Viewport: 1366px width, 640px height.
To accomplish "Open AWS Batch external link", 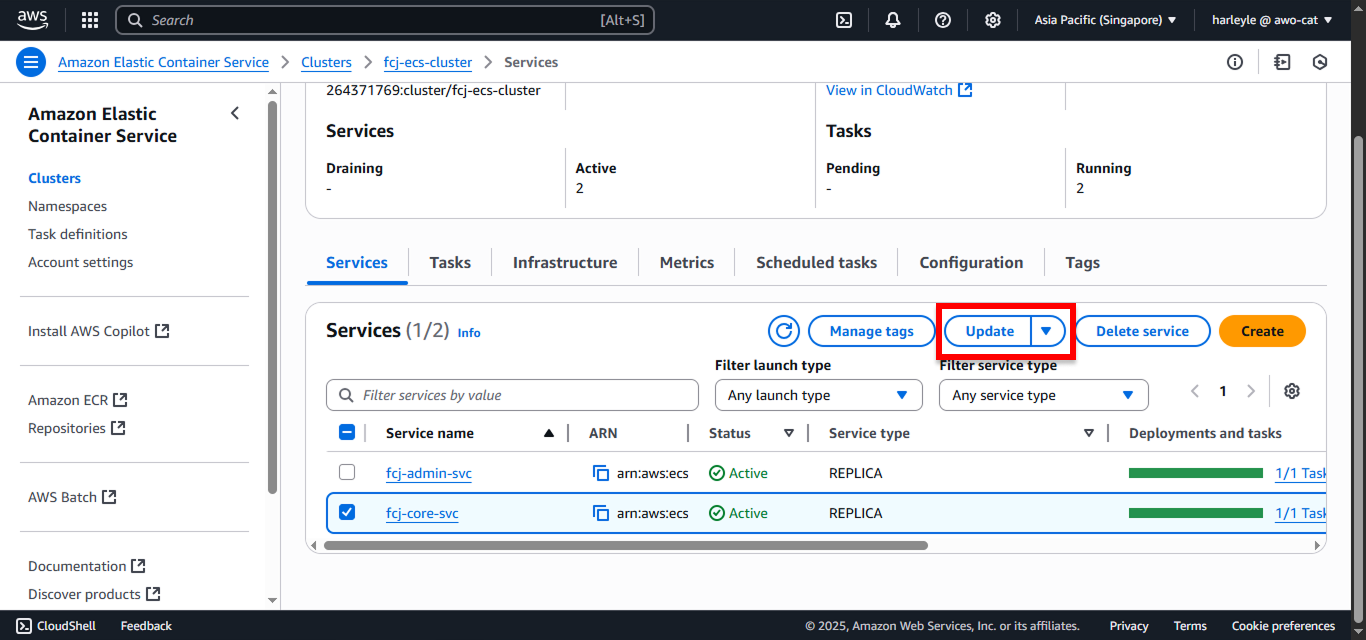I will click(x=72, y=497).
